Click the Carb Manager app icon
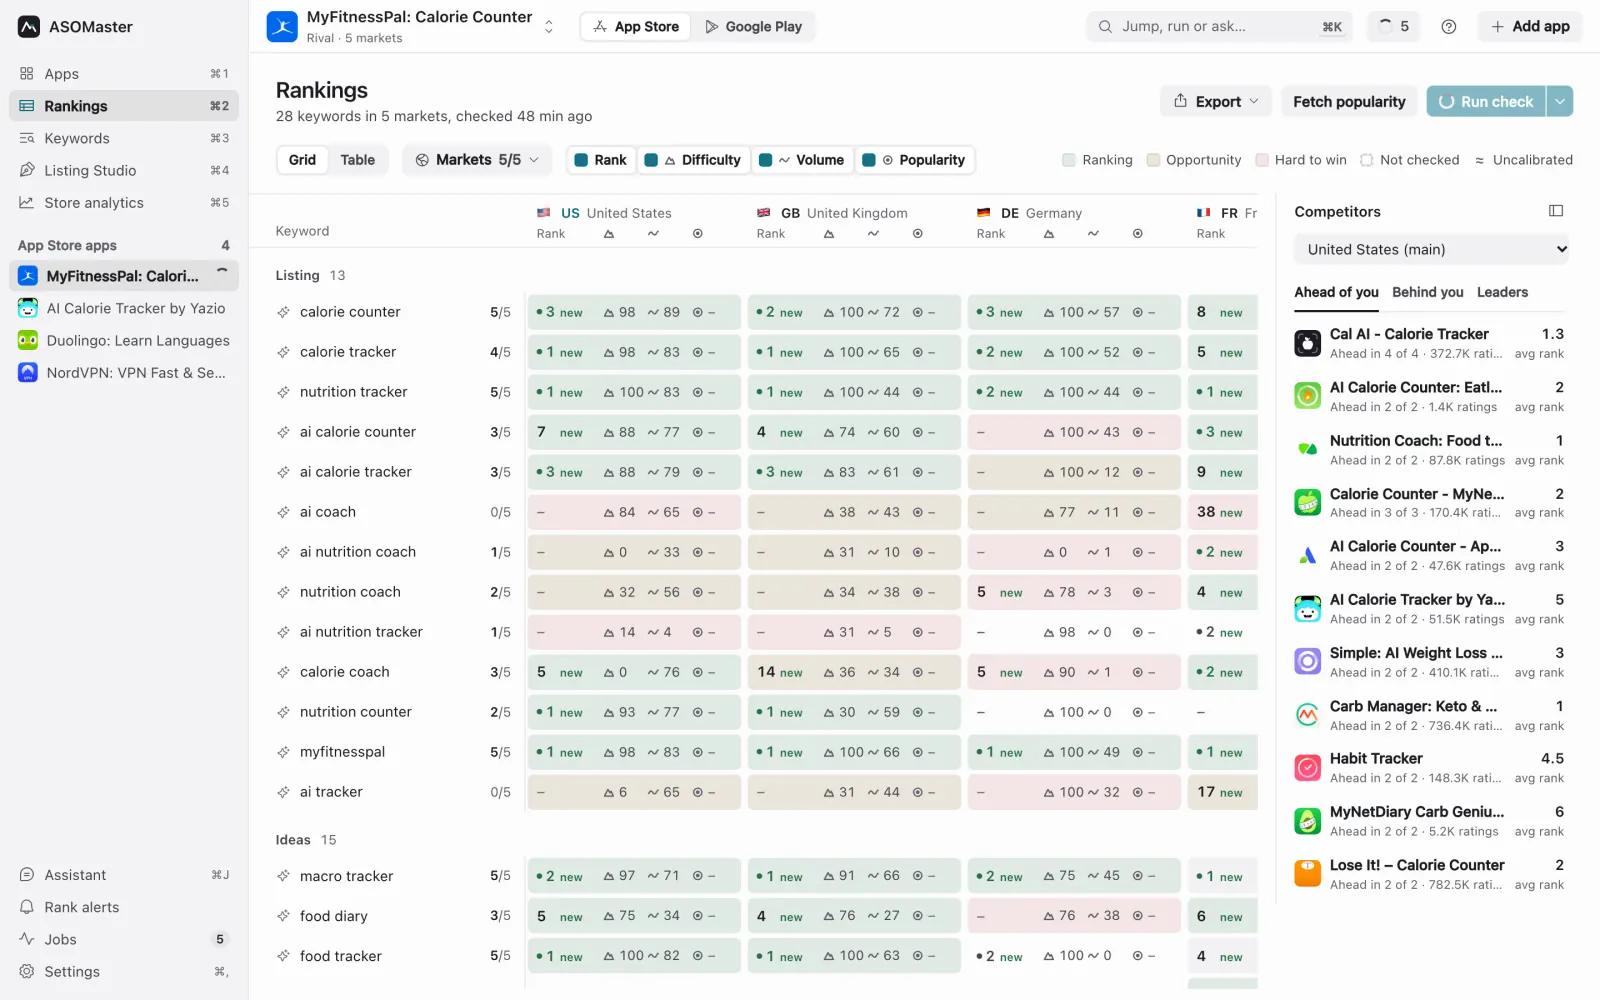This screenshot has width=1600, height=1000. point(1307,715)
